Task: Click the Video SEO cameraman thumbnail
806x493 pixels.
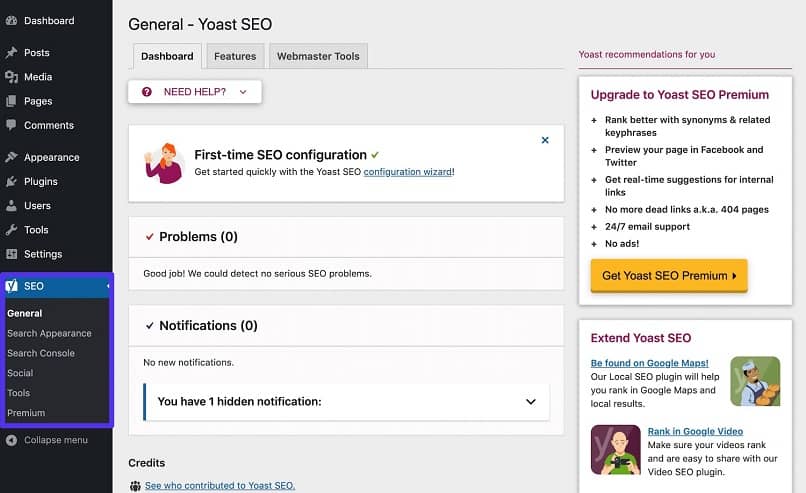Action: tap(615, 449)
